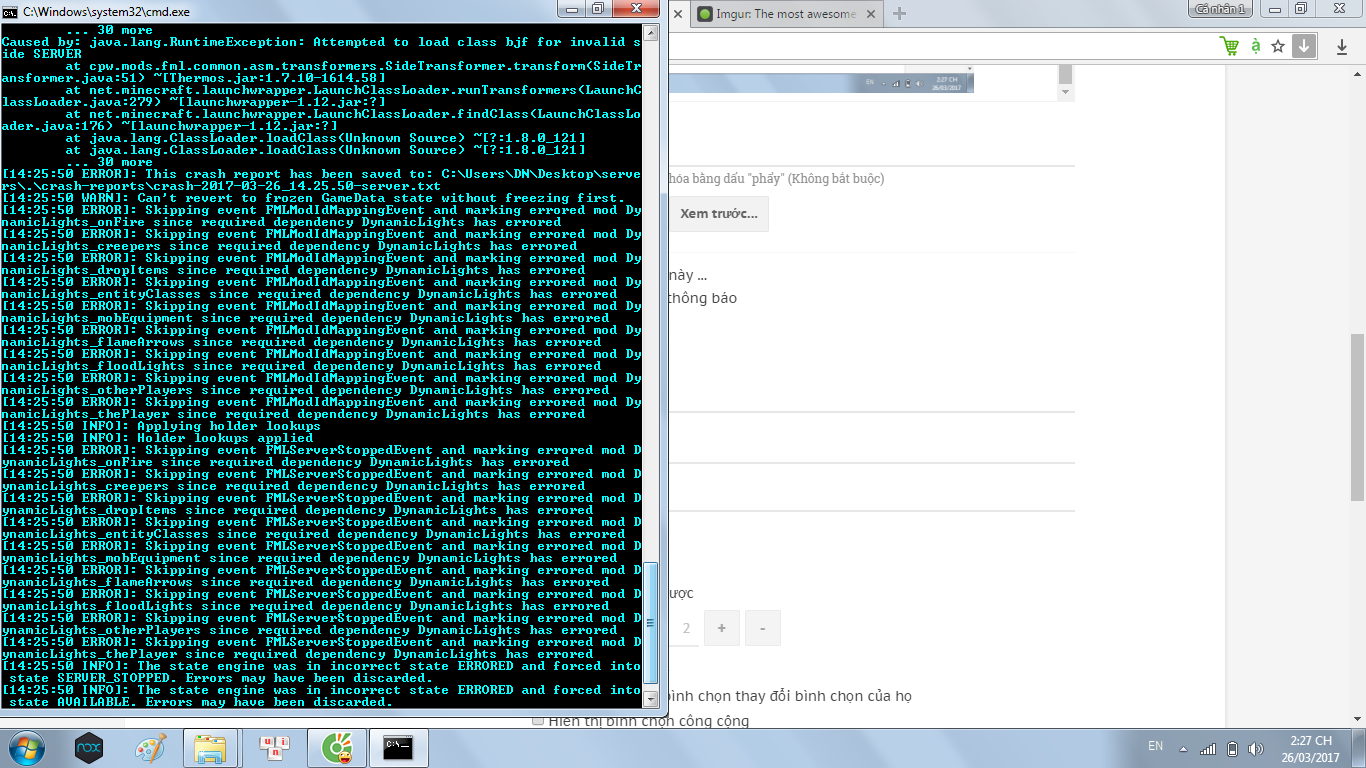This screenshot has height=768, width=1366.
Task: Click the 'C:\Windows\system32\cmd.exe' title text
Action: (106, 11)
